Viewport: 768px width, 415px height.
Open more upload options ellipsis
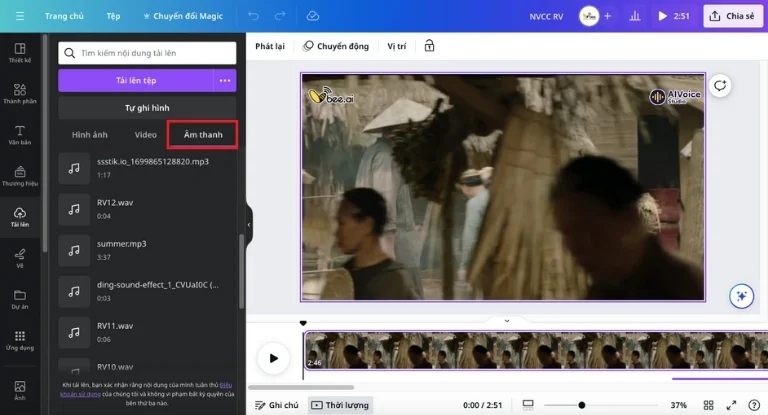pyautogui.click(x=225, y=80)
